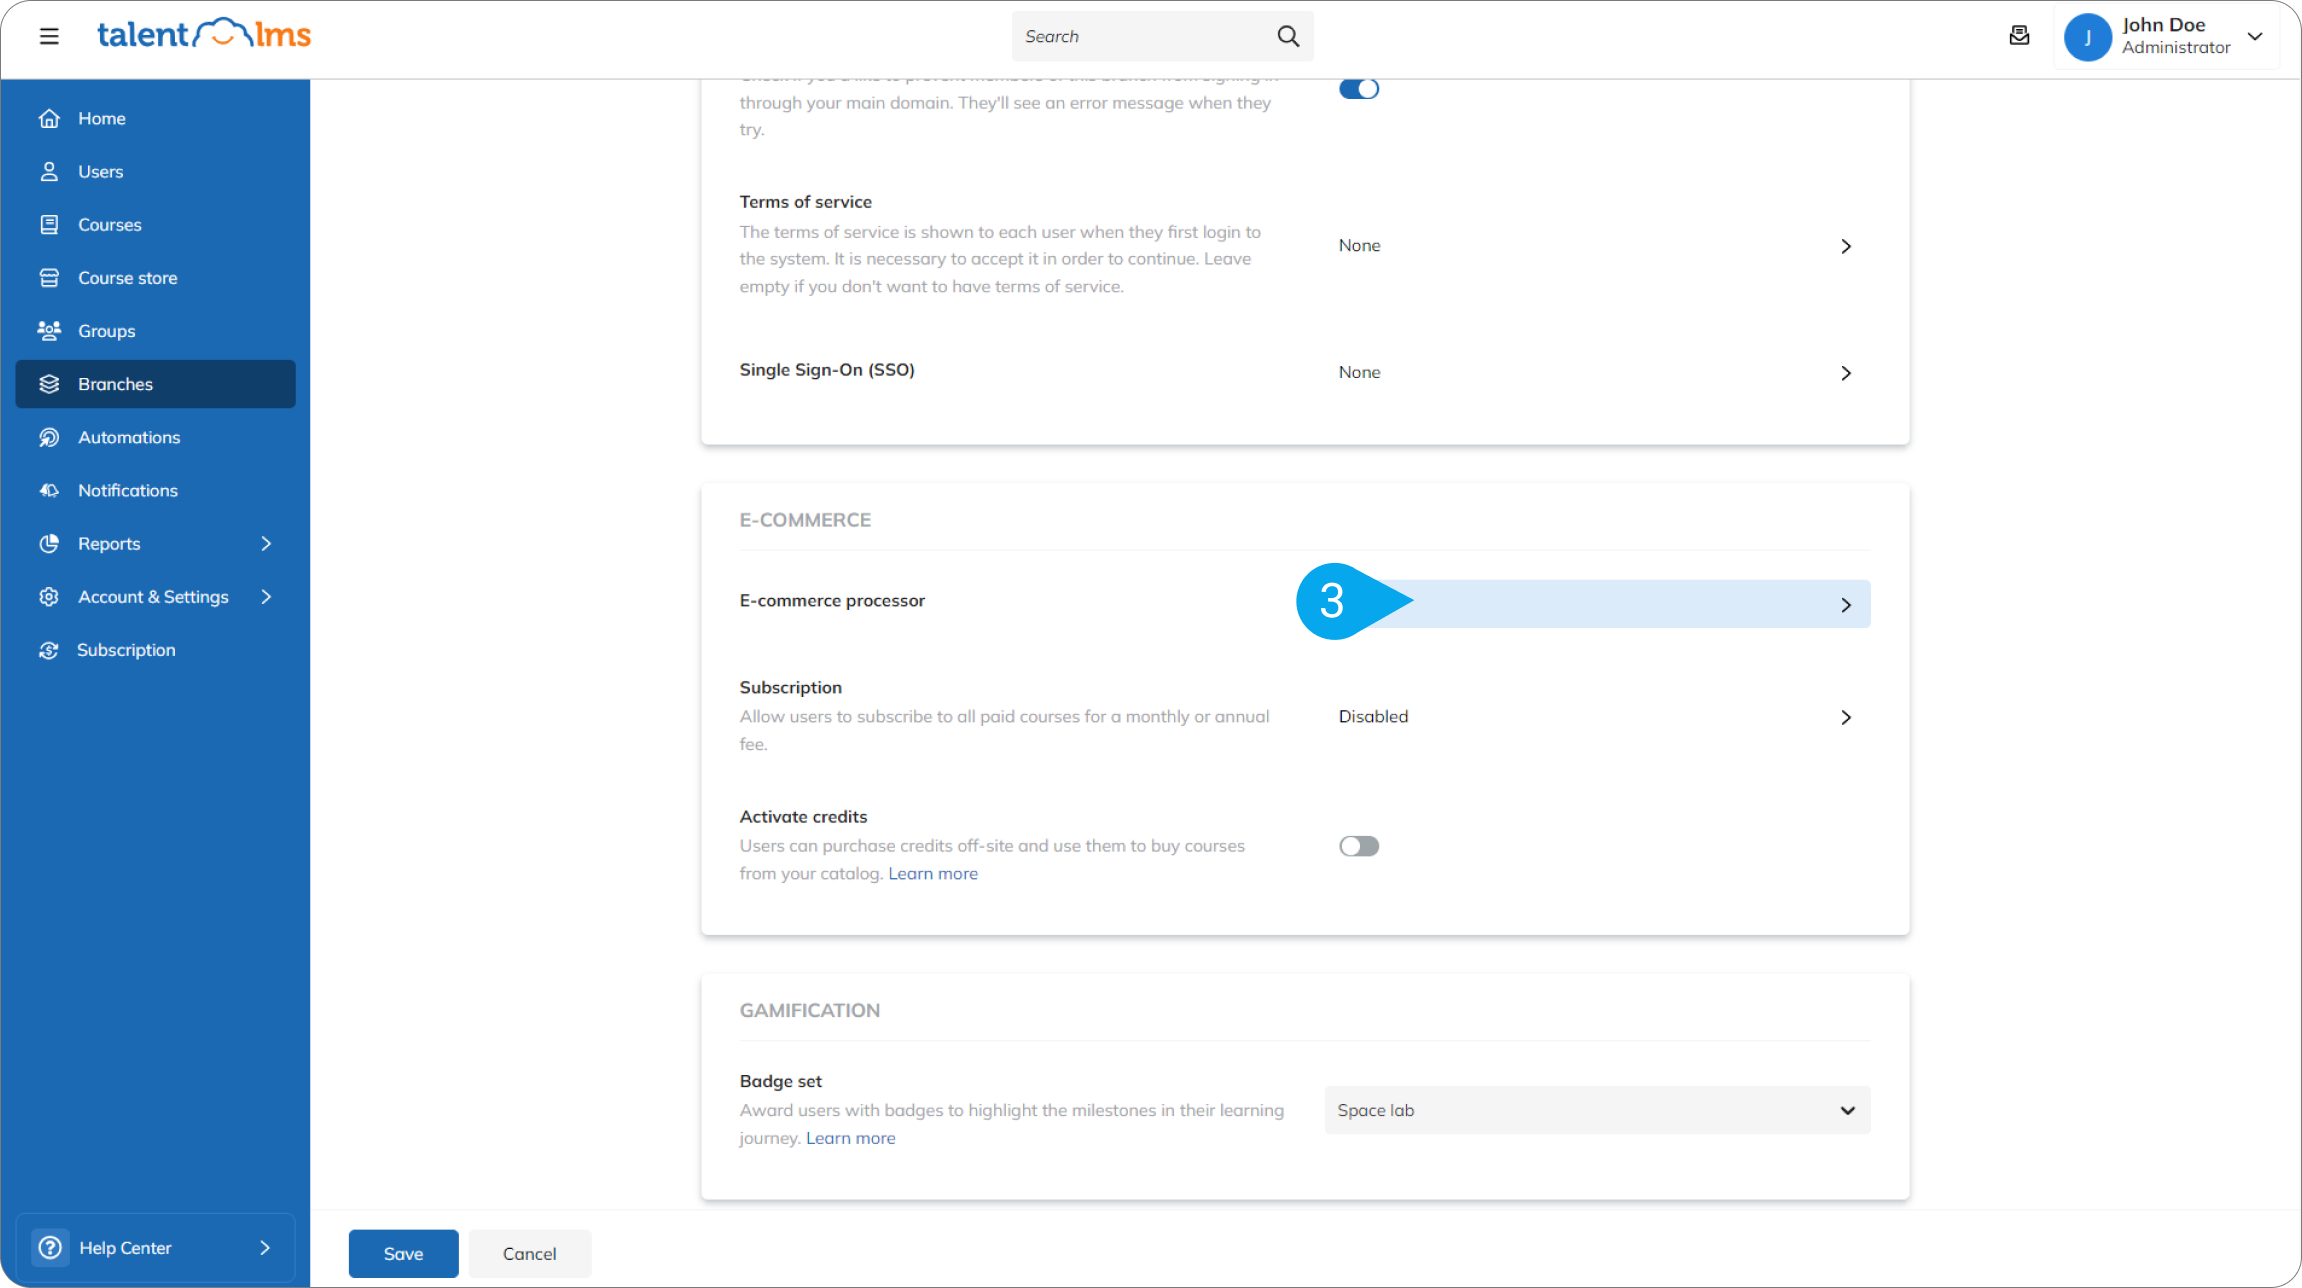This screenshot has height=1288, width=2302.
Task: Click the Groups people icon
Action: pyautogui.click(x=49, y=330)
